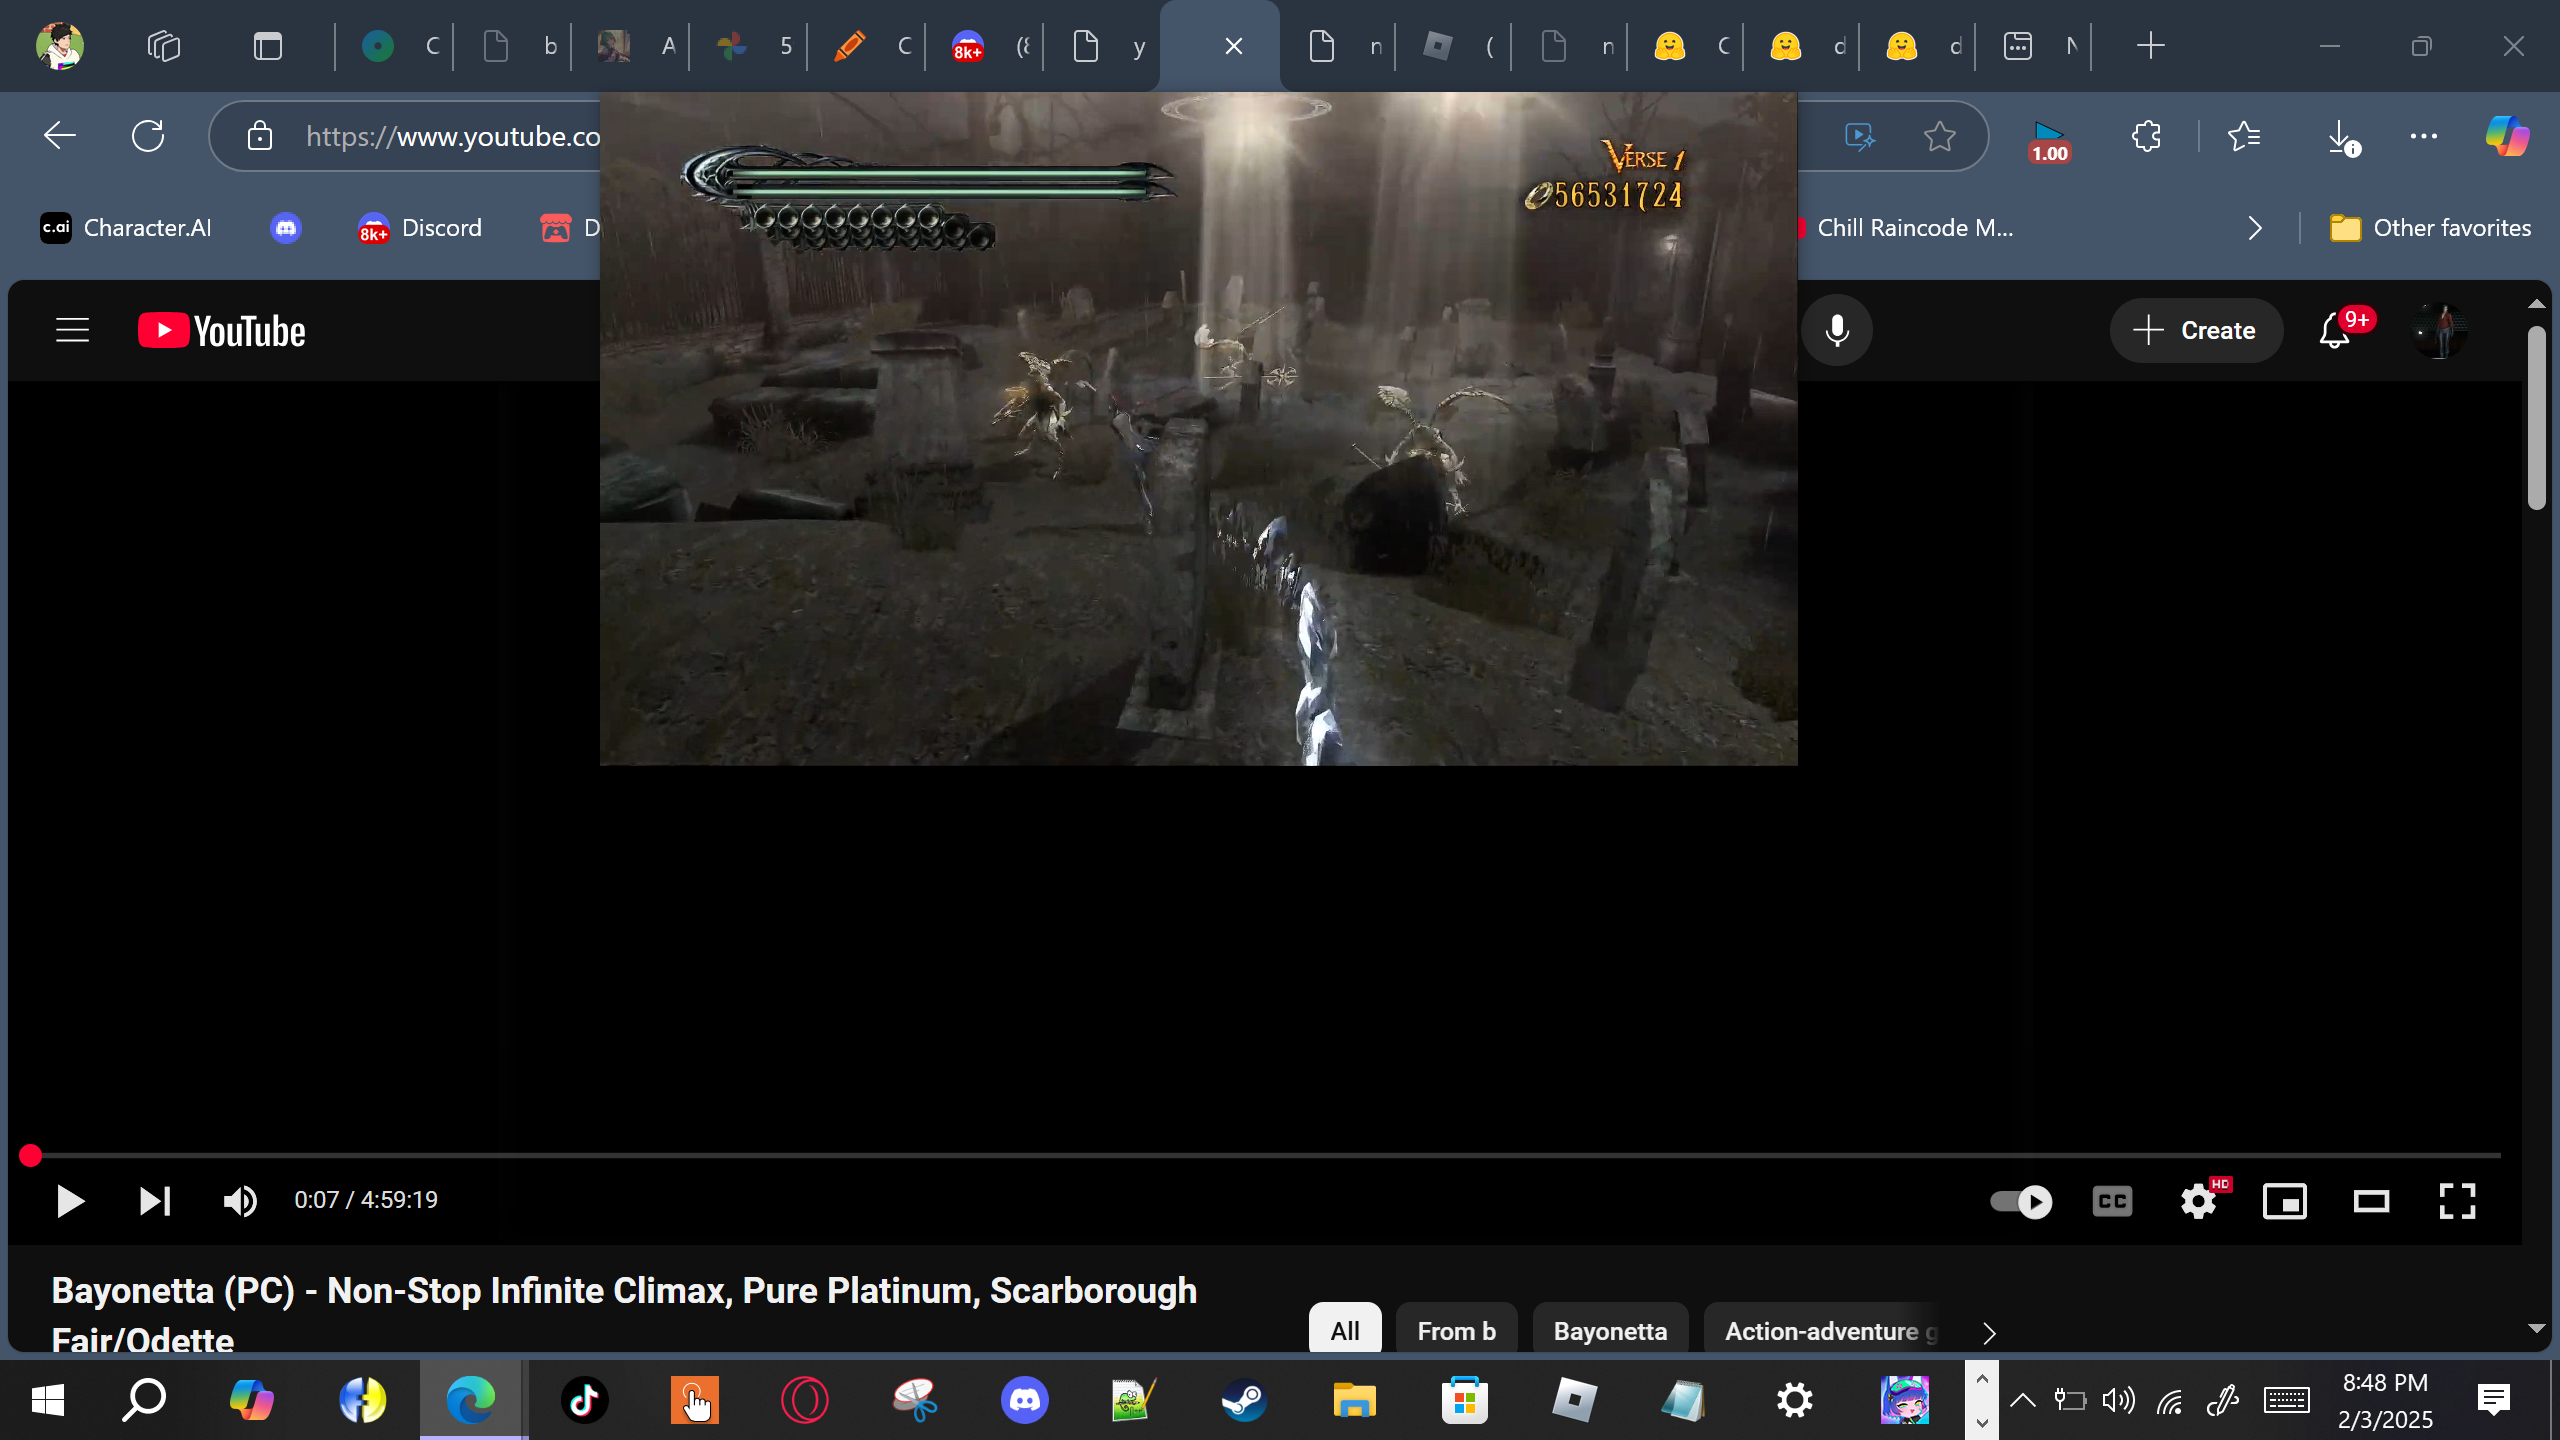Toggle the autoplay switch
The height and width of the screenshot is (1440, 2560).
pyautogui.click(x=2021, y=1201)
